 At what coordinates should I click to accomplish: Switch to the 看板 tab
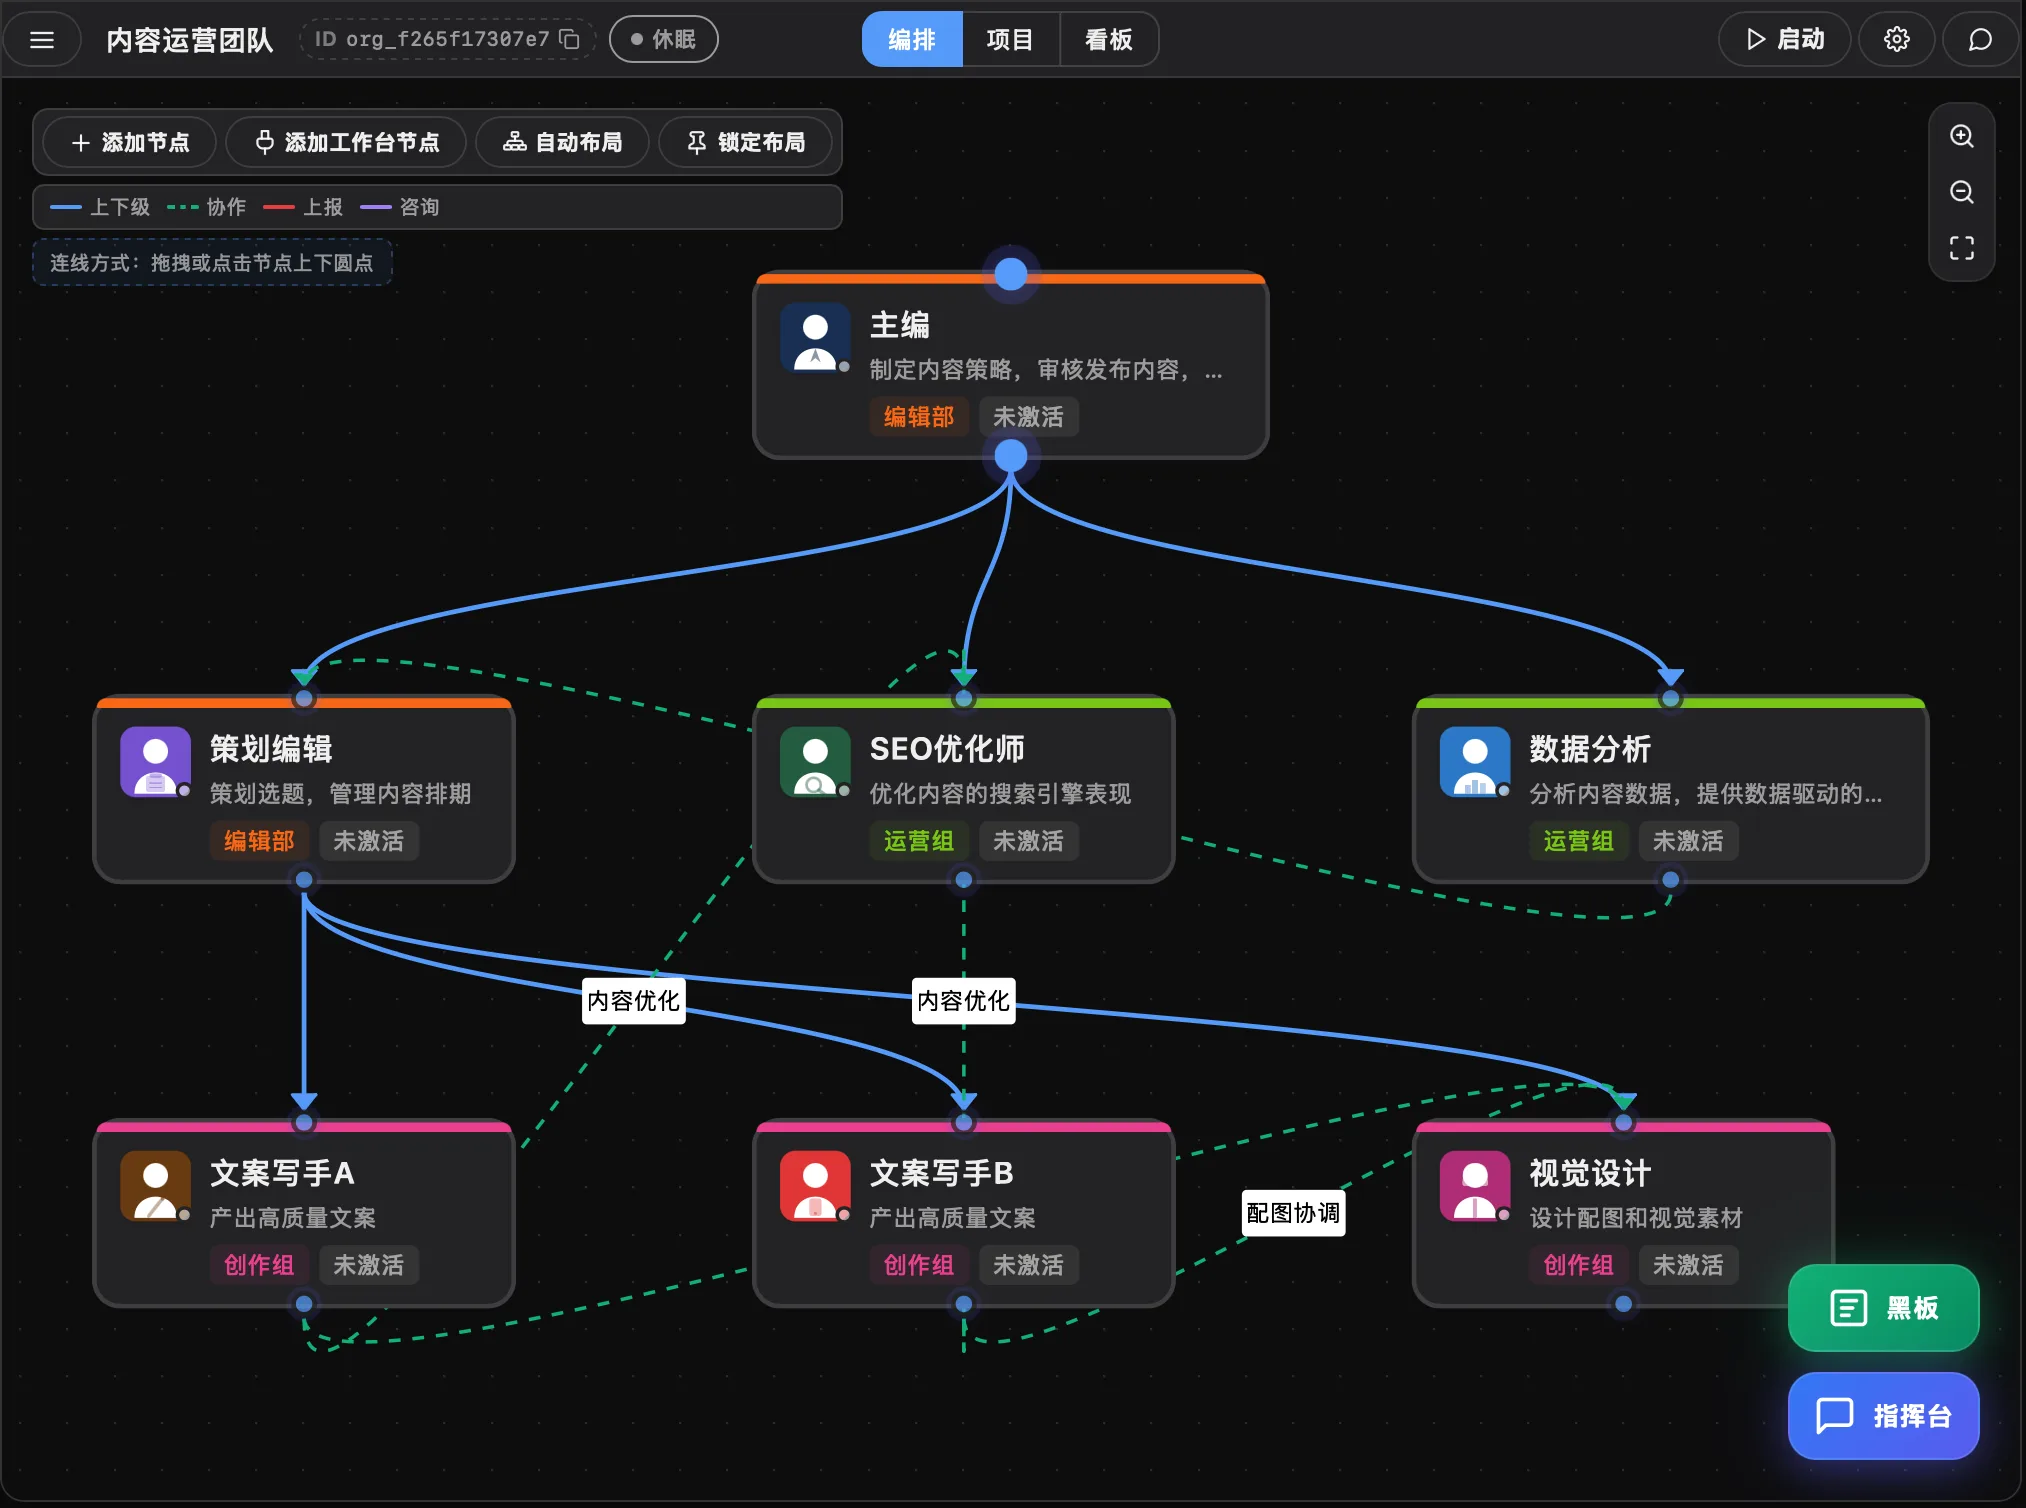tap(1108, 39)
